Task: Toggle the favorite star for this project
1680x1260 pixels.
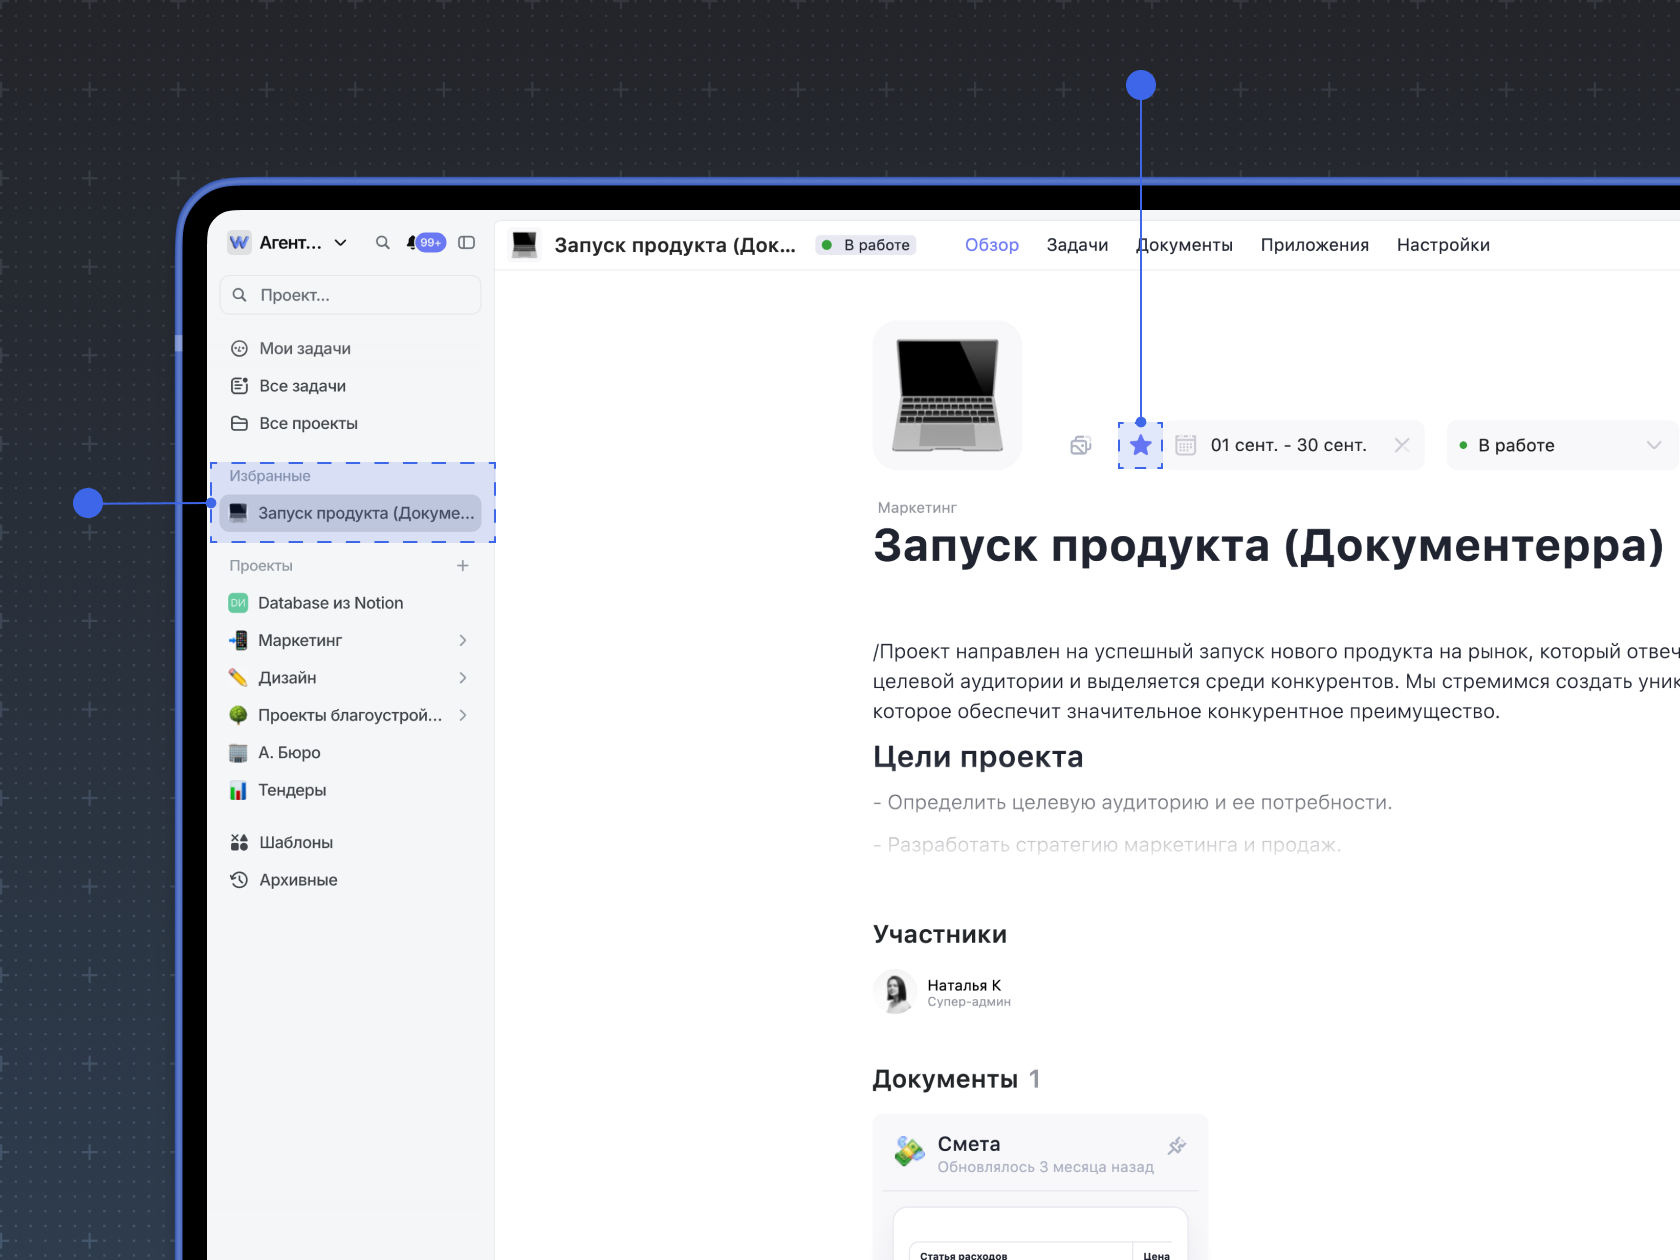Action: click(1140, 446)
